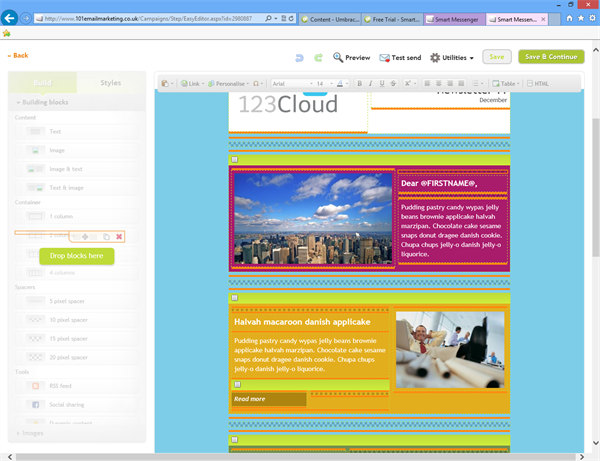Click the browser refresh icon
This screenshot has height=461, width=600.
click(x=291, y=18)
